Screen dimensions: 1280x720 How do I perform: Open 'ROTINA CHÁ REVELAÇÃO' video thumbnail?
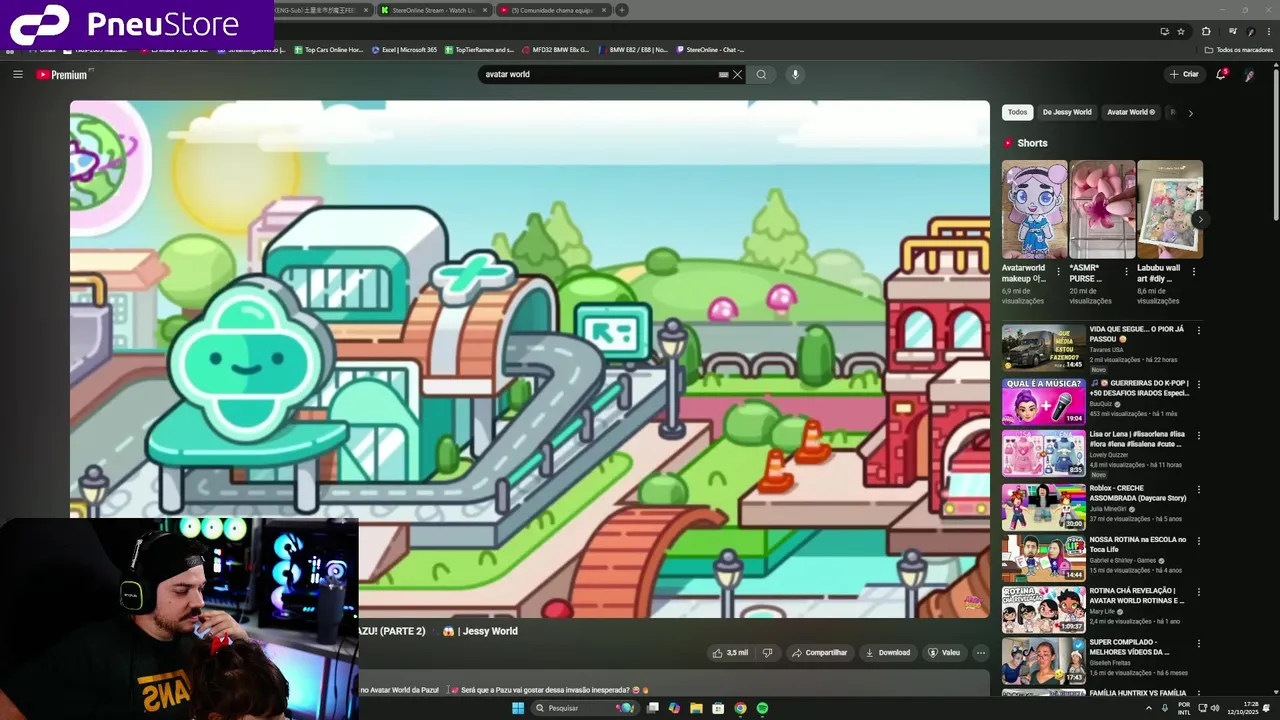(x=1044, y=609)
